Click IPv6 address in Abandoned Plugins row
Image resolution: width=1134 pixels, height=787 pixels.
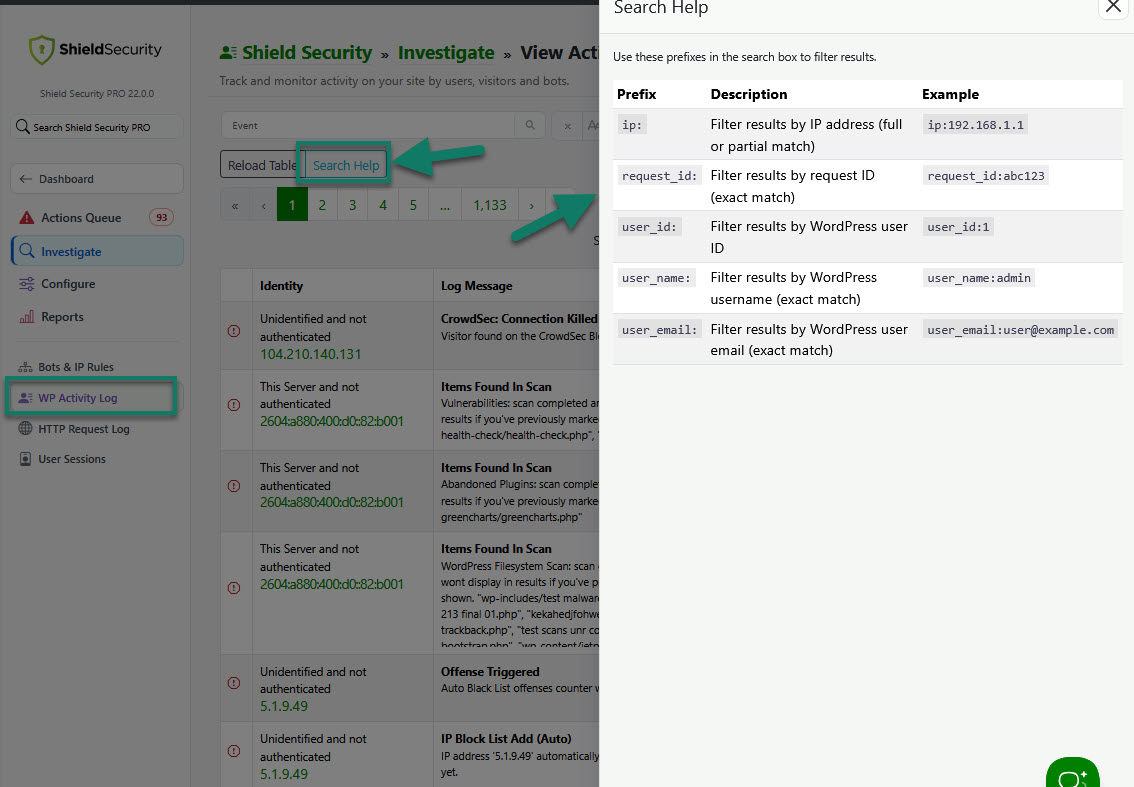332,502
